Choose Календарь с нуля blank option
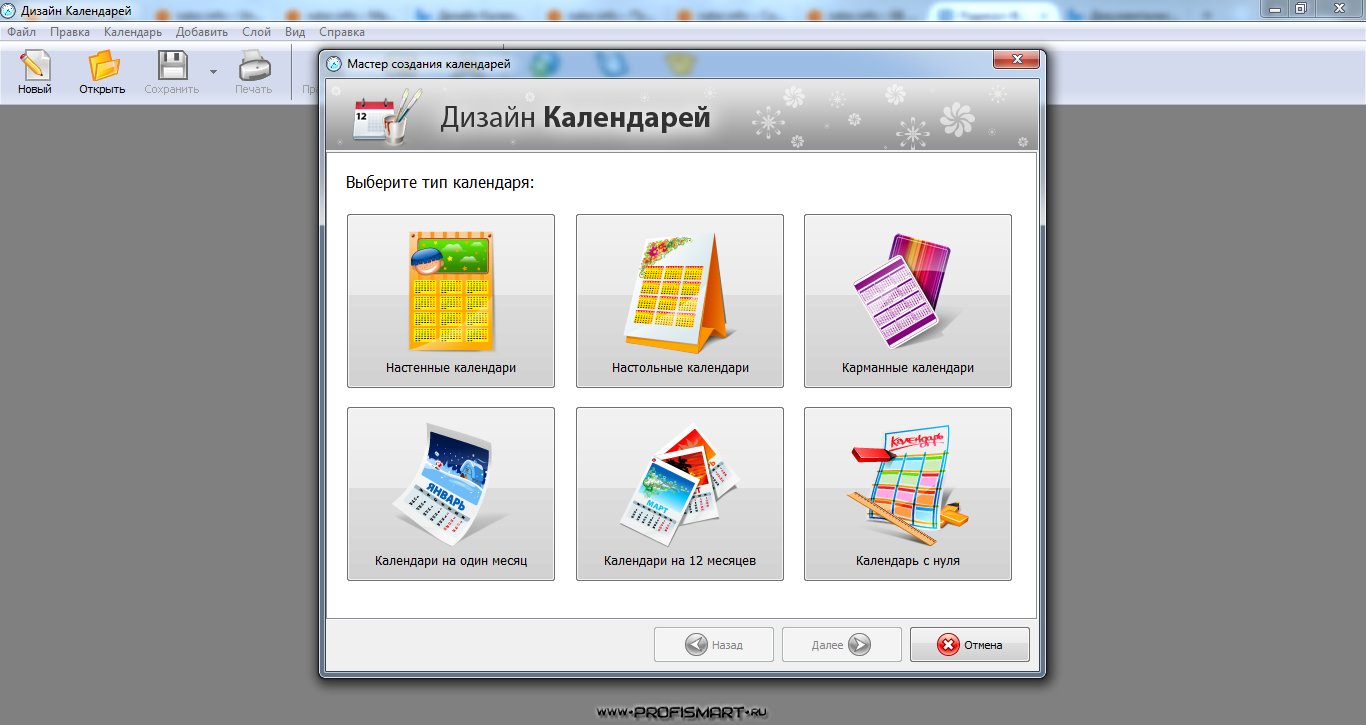Image resolution: width=1366 pixels, height=725 pixels. (x=908, y=494)
